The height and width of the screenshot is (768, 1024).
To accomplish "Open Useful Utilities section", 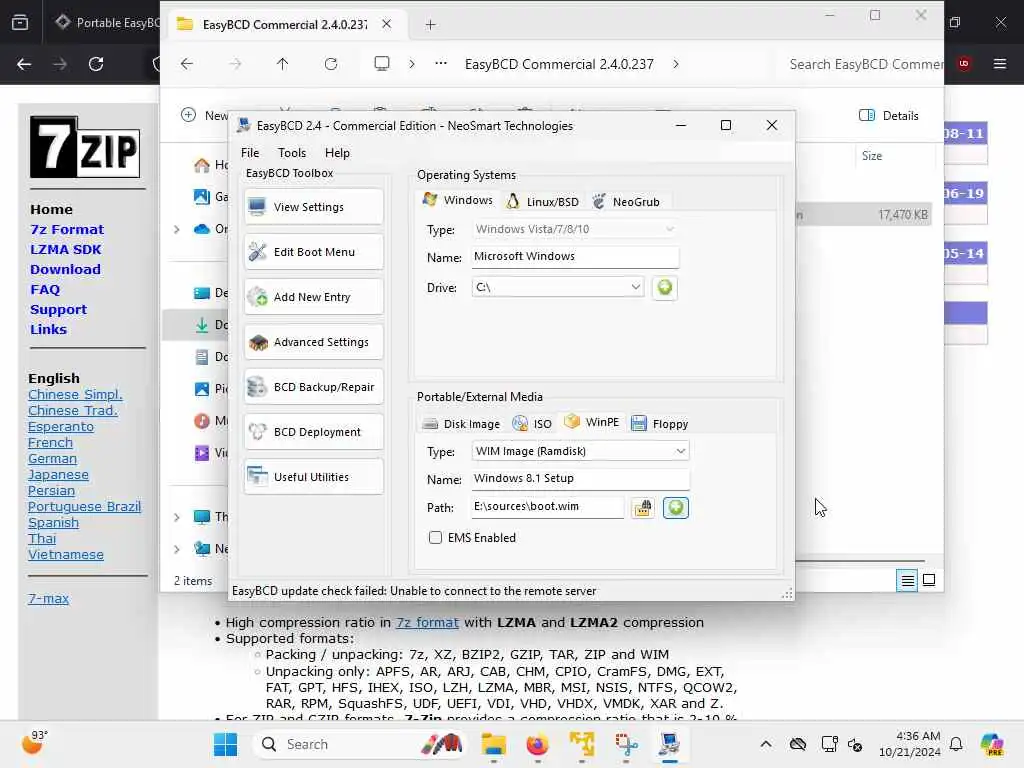I will [313, 477].
